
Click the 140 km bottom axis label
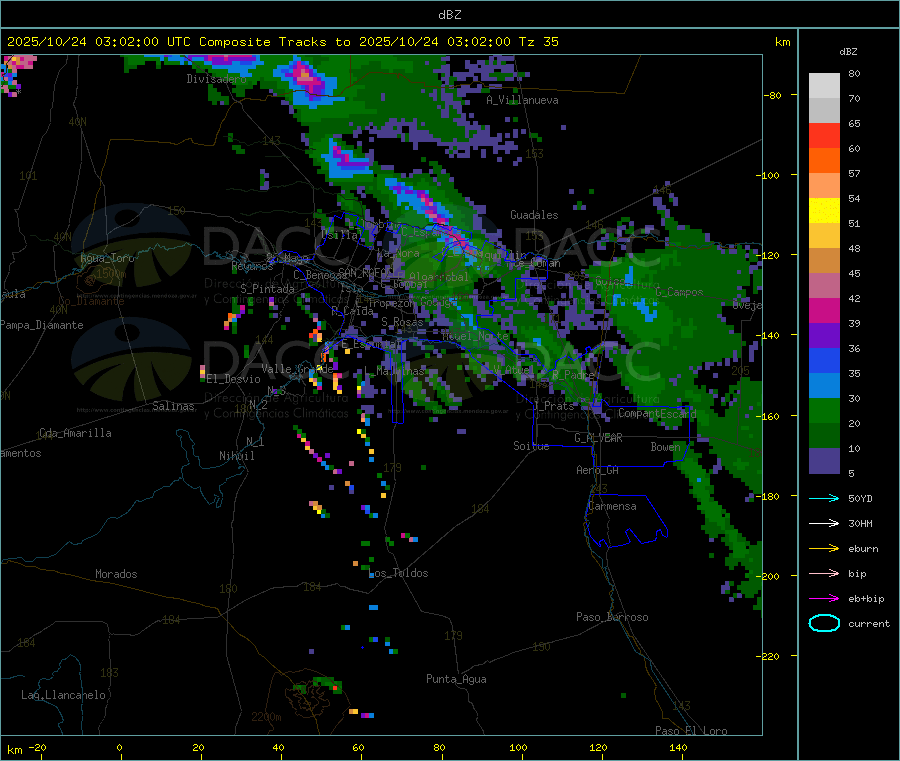[678, 747]
